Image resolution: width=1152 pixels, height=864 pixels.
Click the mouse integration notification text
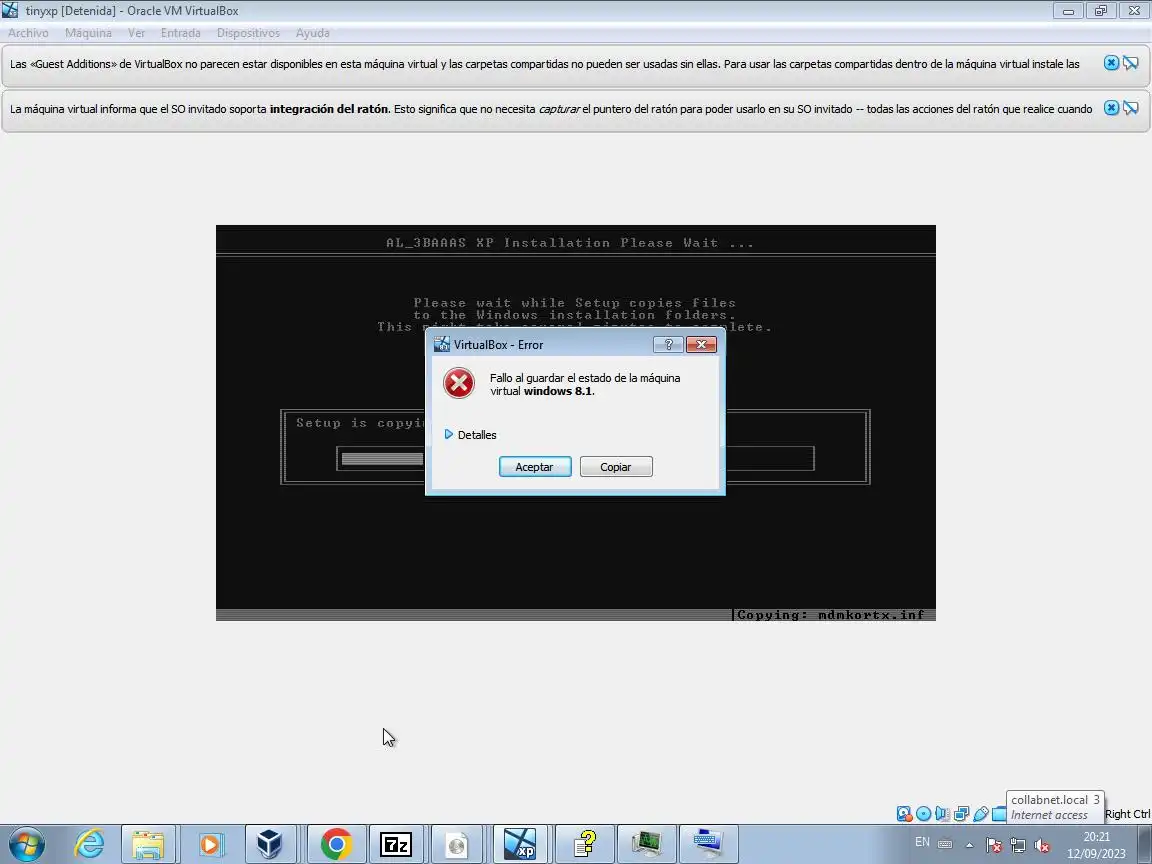551,109
